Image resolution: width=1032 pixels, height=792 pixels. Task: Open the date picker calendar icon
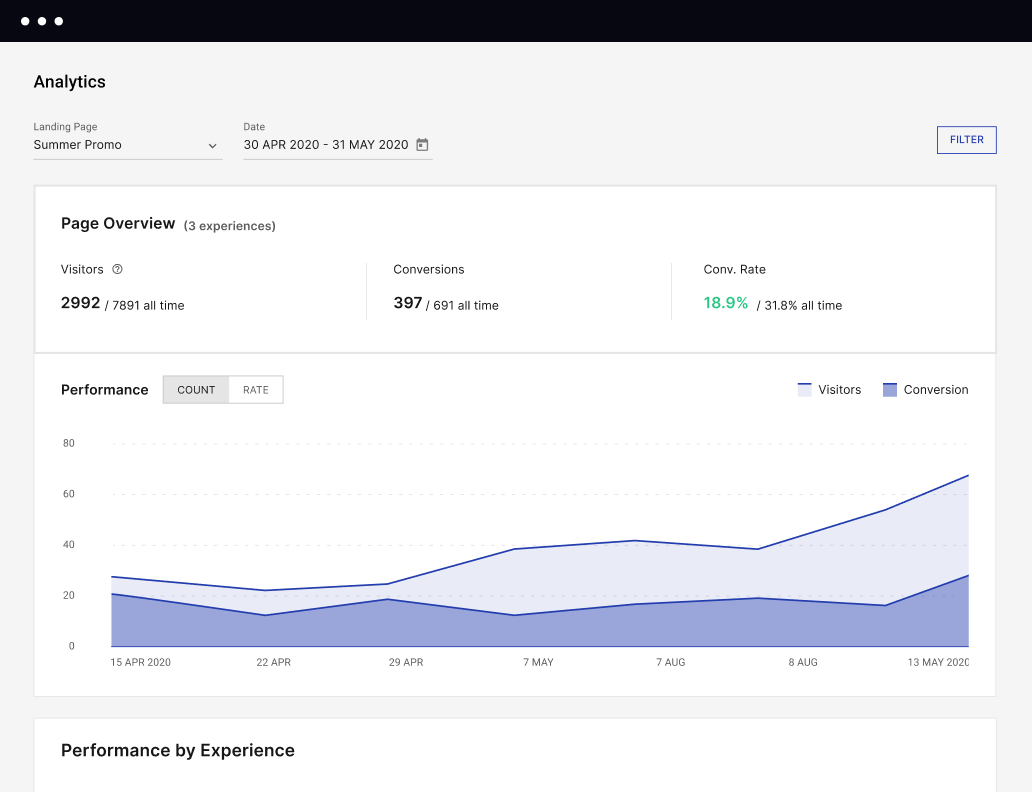(x=421, y=144)
